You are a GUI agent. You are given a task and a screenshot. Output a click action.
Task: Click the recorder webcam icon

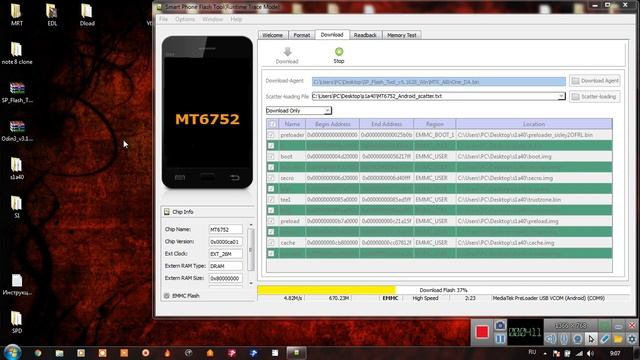tap(578, 339)
